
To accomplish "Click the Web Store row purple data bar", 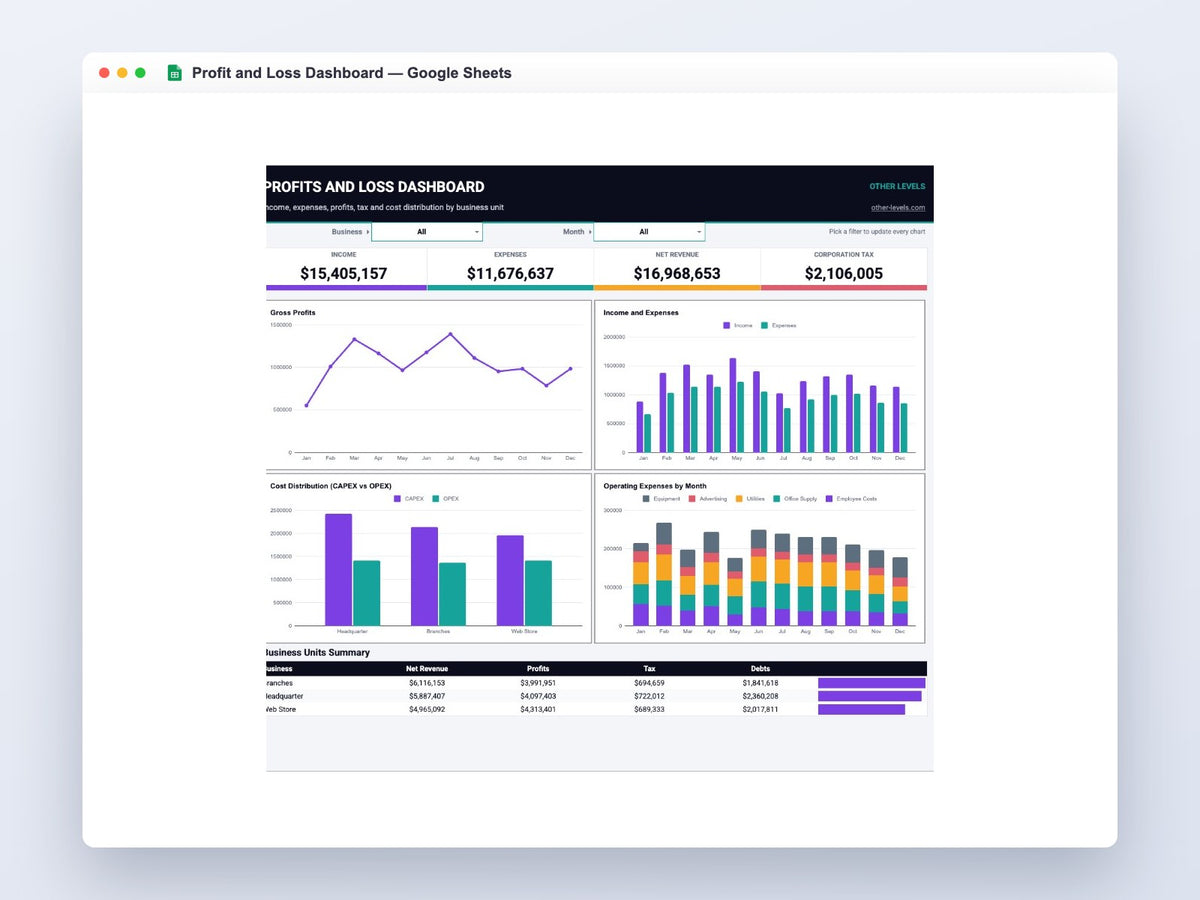I will [x=861, y=709].
